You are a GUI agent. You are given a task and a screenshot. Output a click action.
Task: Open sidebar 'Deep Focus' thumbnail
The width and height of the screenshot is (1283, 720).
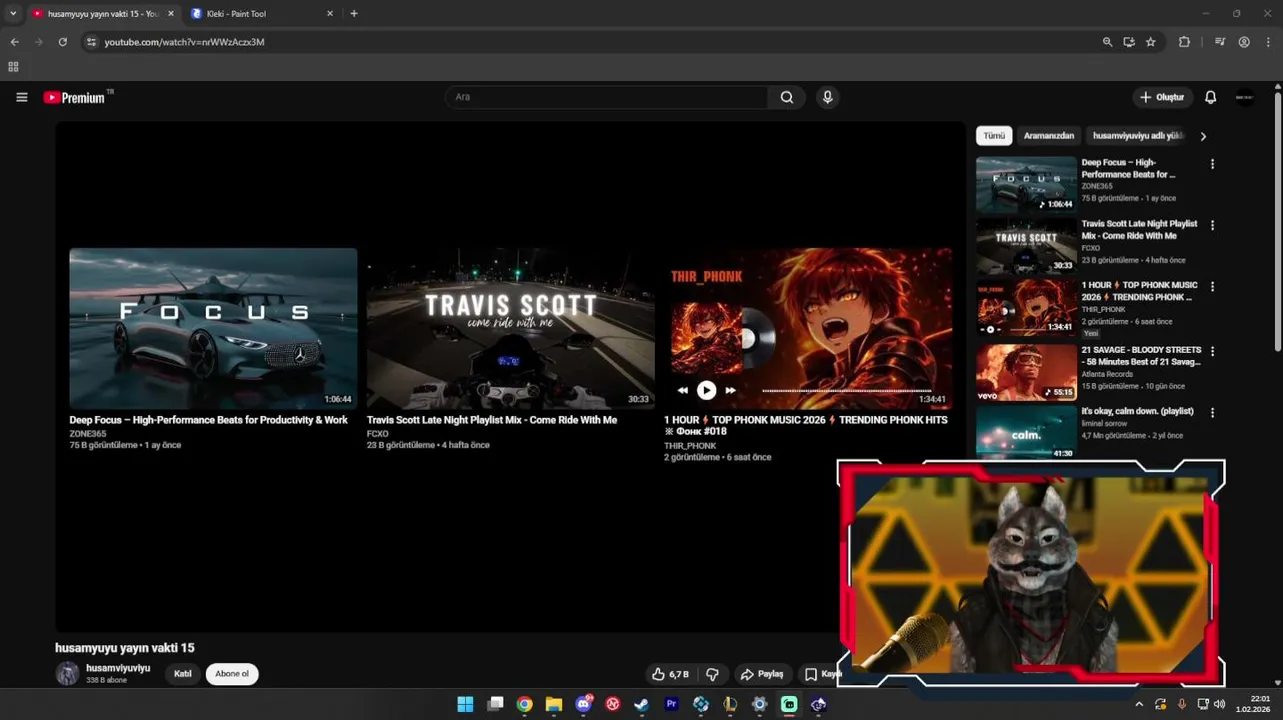pos(1026,184)
